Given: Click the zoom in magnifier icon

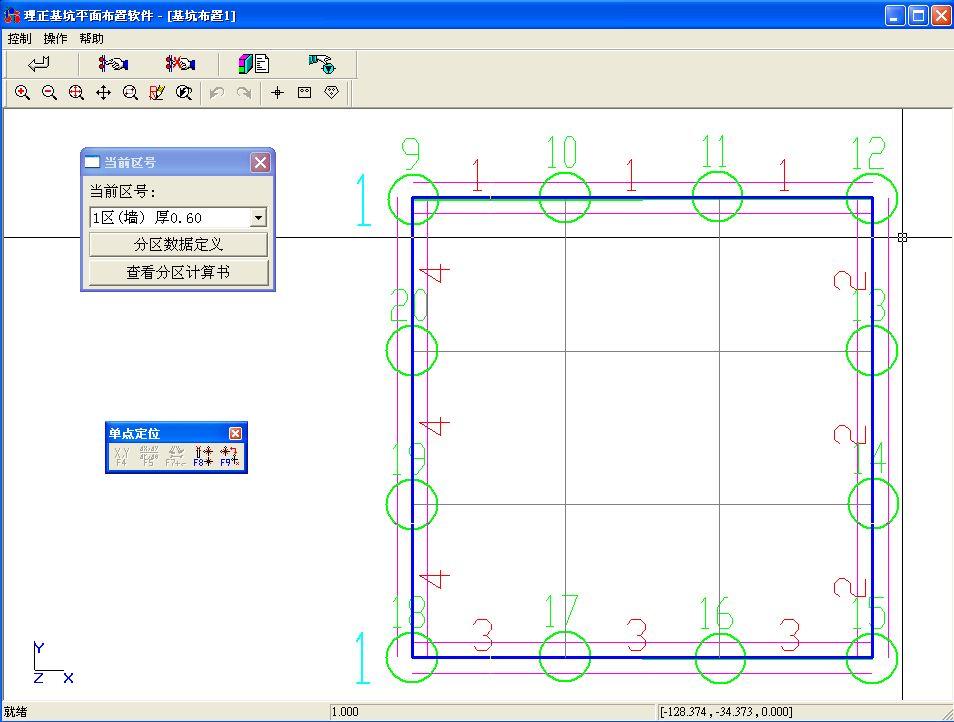Looking at the screenshot, I should (x=22, y=93).
